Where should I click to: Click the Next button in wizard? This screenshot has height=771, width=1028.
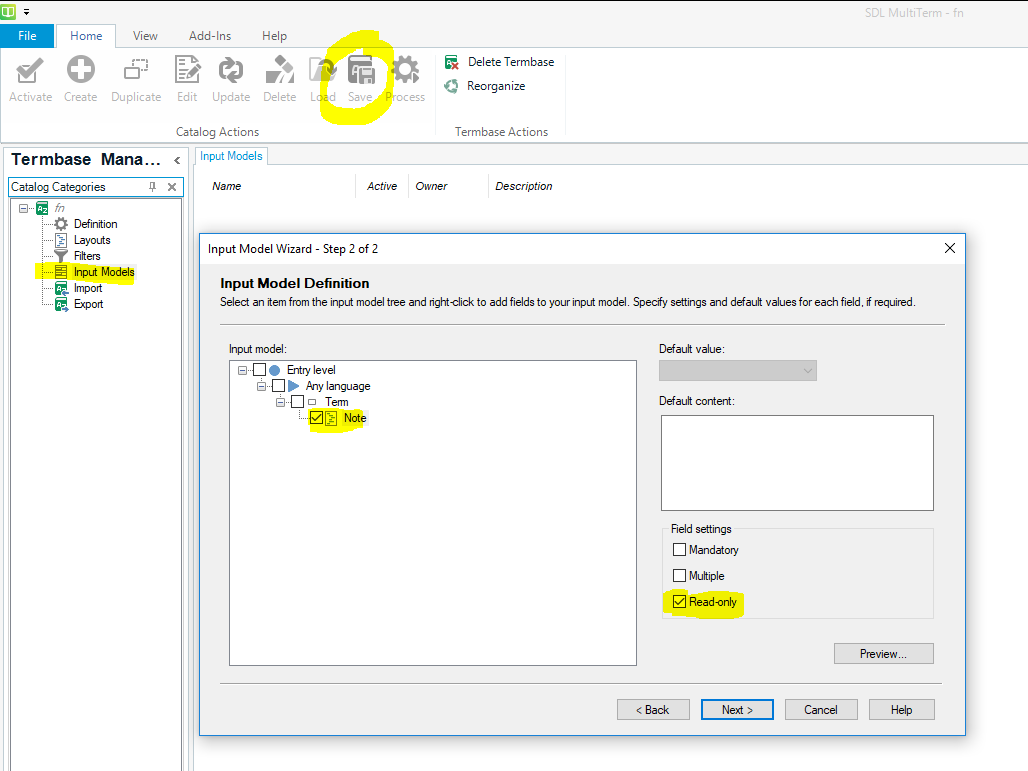(x=737, y=709)
